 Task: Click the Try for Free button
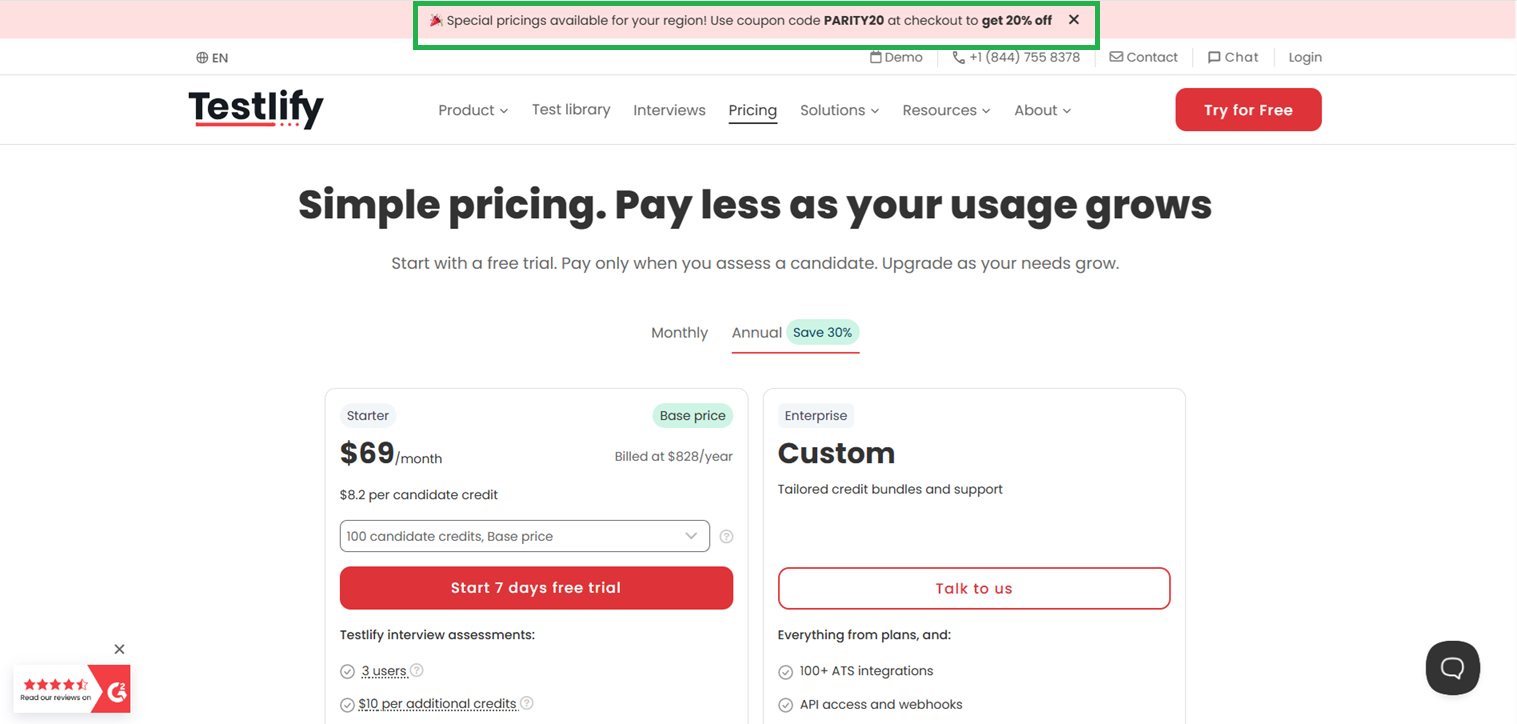point(1248,110)
